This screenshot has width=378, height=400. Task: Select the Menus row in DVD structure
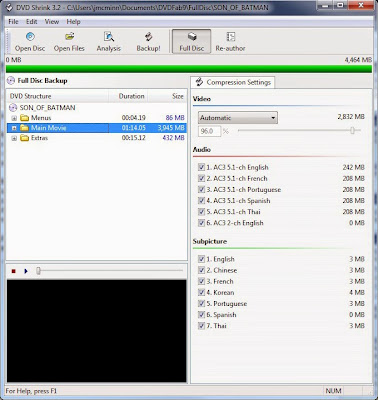pyautogui.click(x=97, y=118)
